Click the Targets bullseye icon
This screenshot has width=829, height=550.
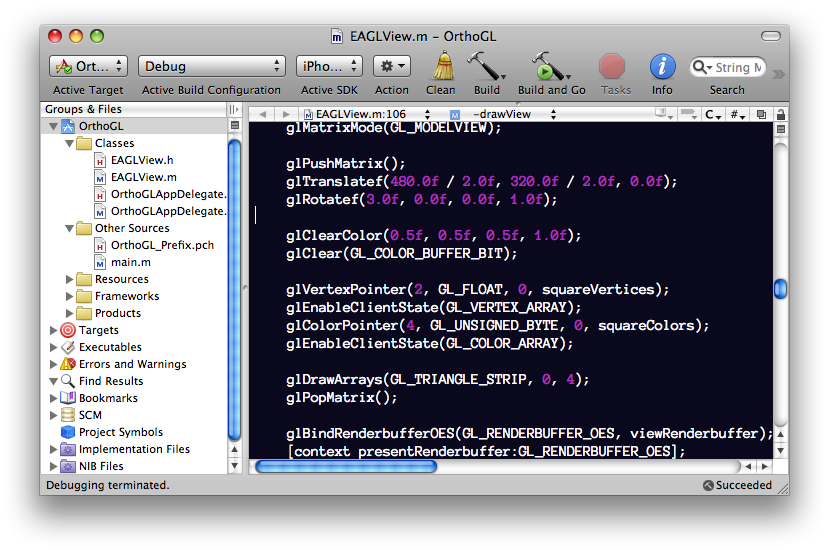pyautogui.click(x=68, y=330)
